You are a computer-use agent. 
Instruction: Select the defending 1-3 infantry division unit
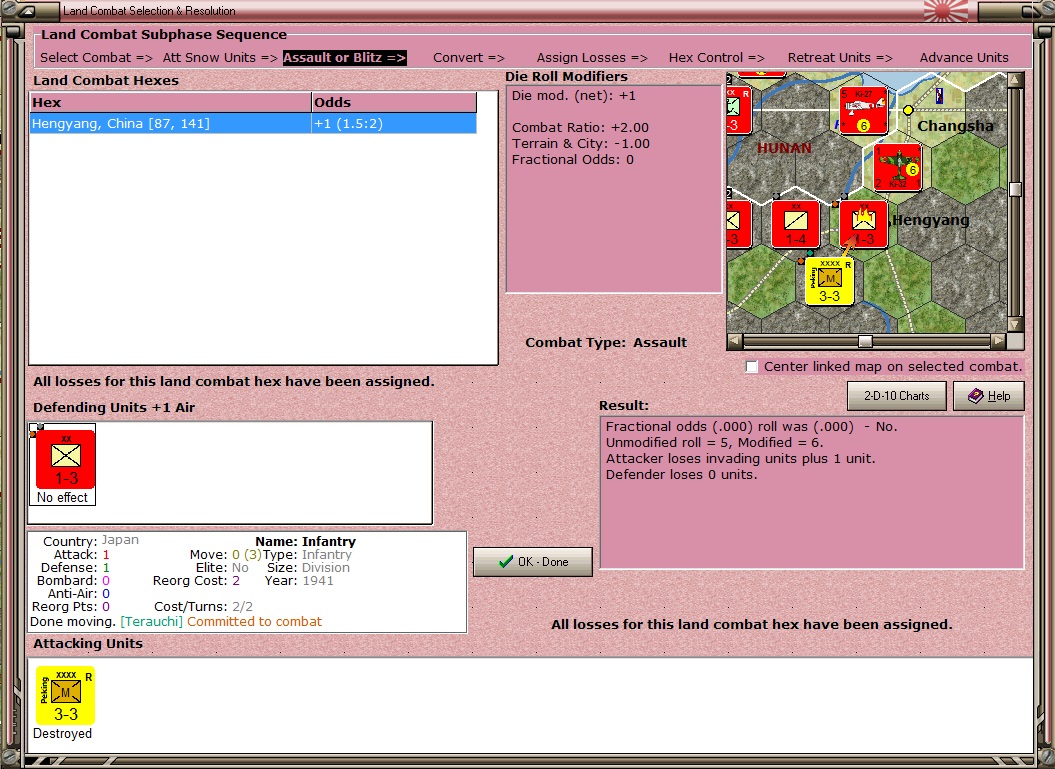point(65,459)
